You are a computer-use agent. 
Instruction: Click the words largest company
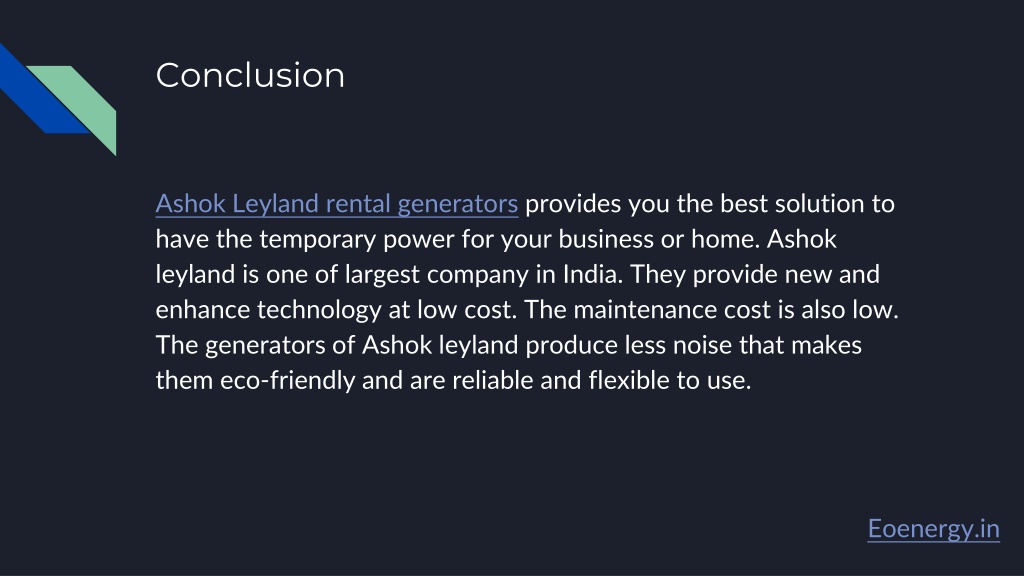click(436, 275)
